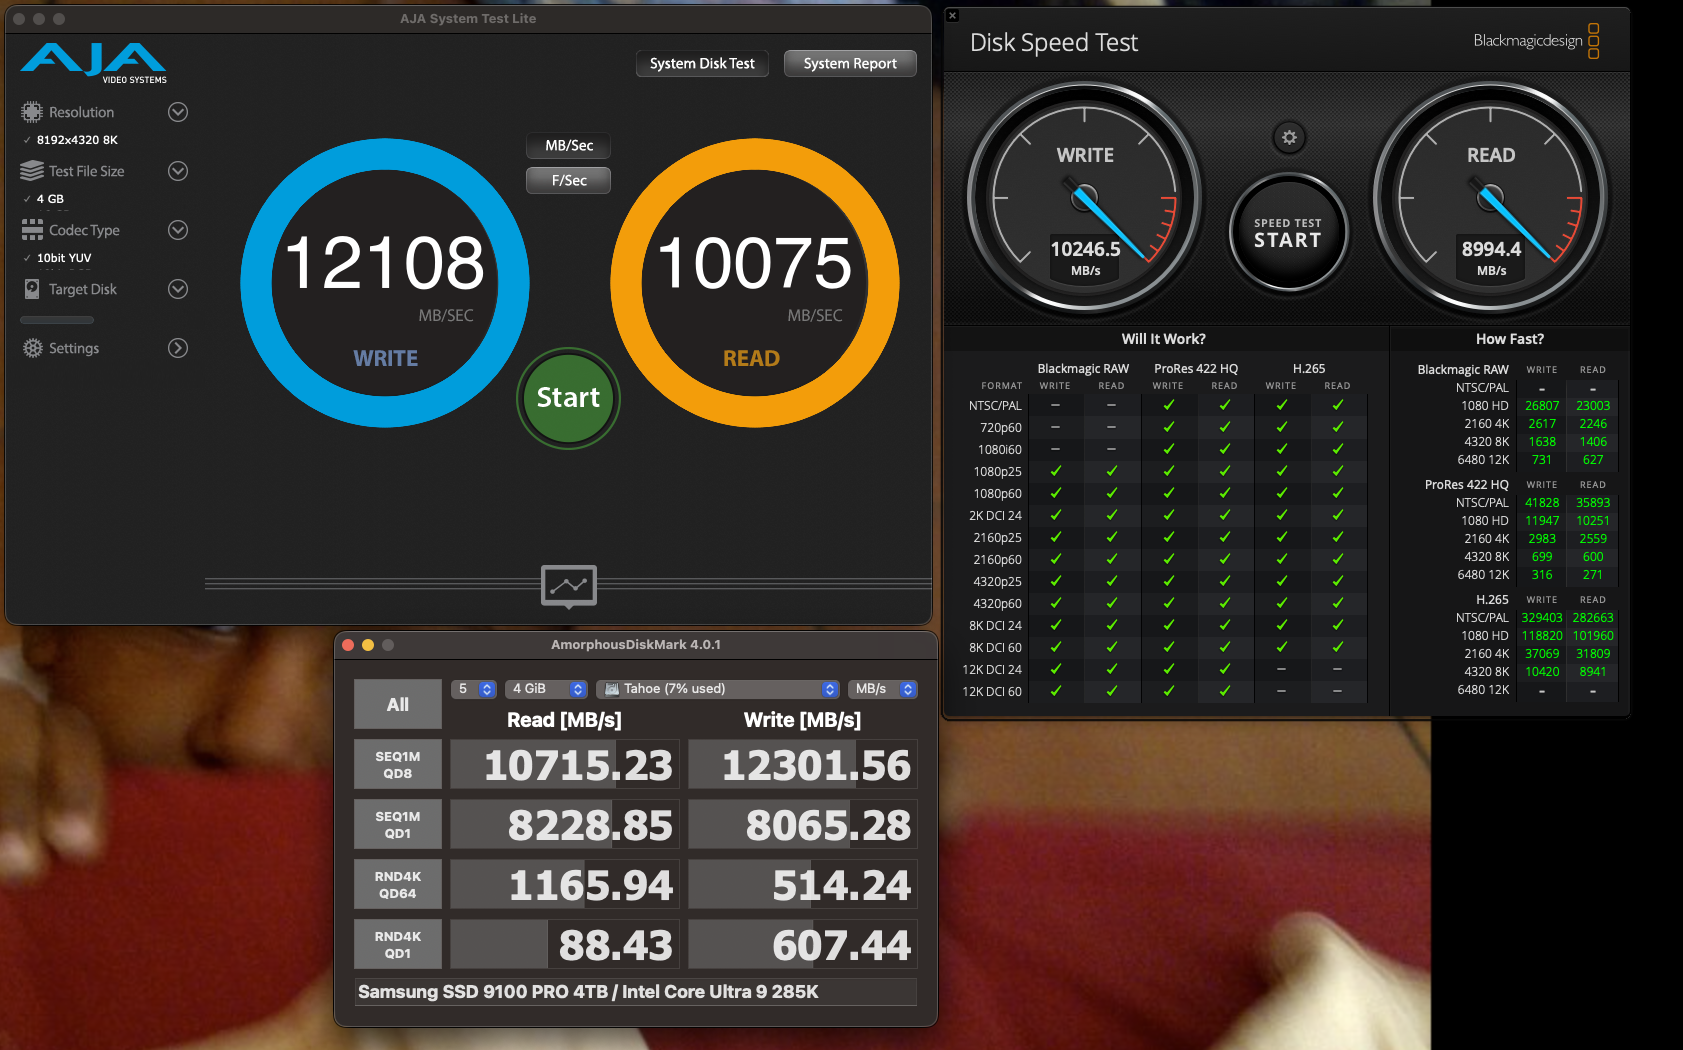Click the Blackmagic RAW 1080 HD write value 26807
Screen dimensions: 1683x1050
(x=1542, y=406)
